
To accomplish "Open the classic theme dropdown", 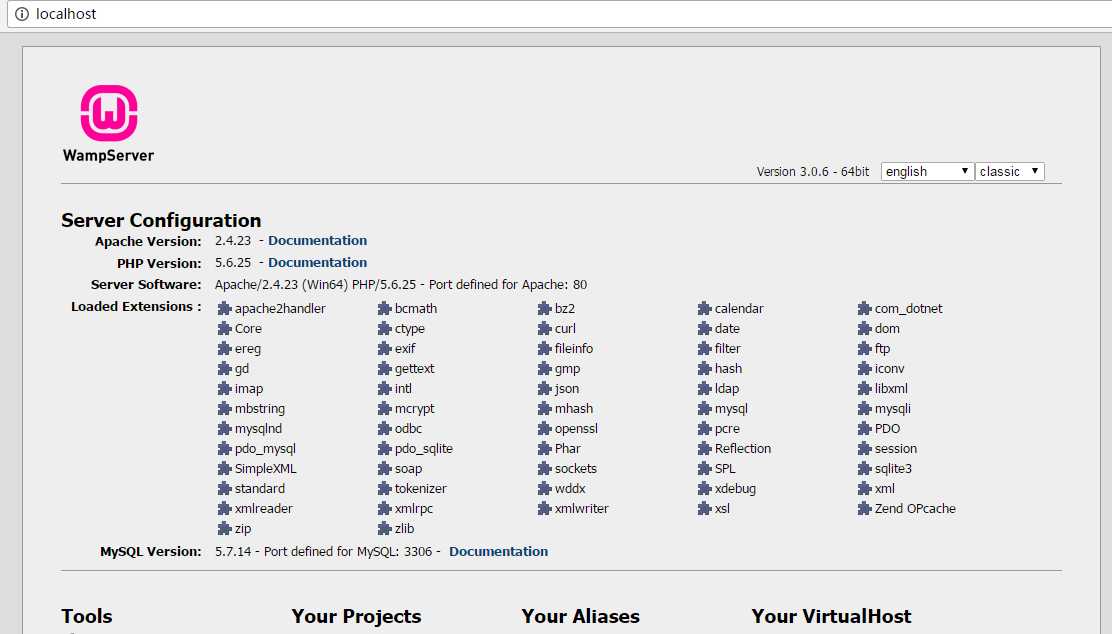I will tap(1009, 172).
